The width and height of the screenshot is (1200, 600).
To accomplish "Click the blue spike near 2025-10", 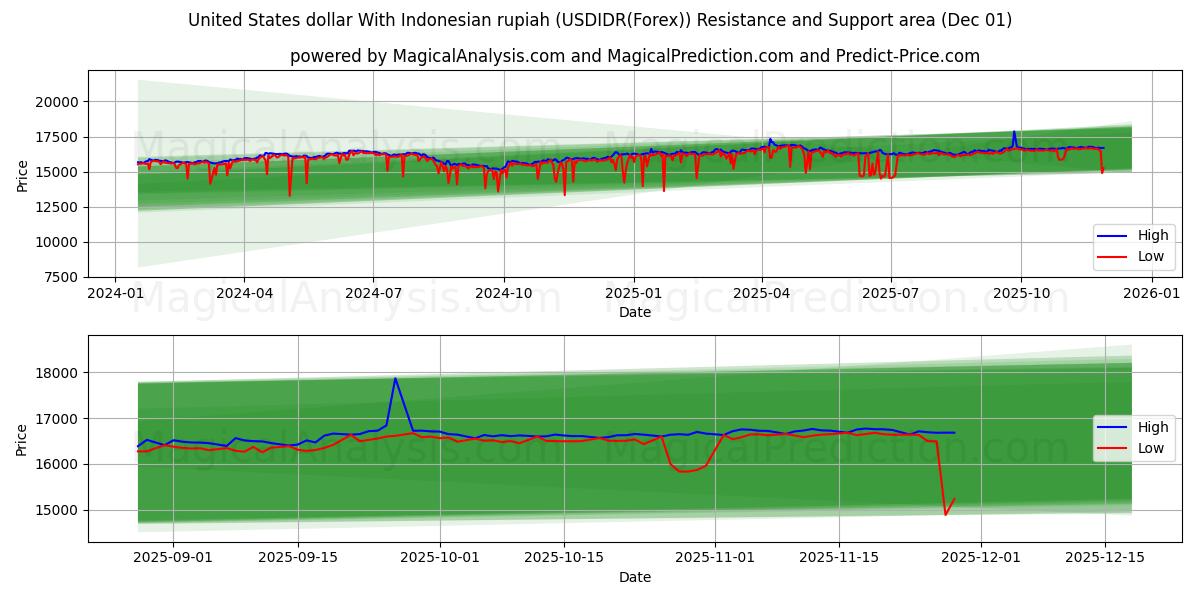I will coord(1016,132).
